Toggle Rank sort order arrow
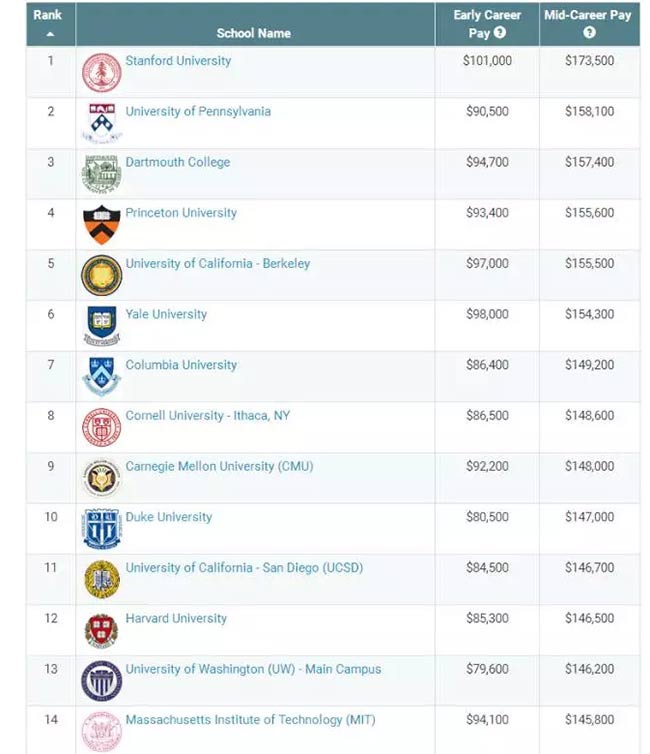650x754 pixels. (50, 34)
